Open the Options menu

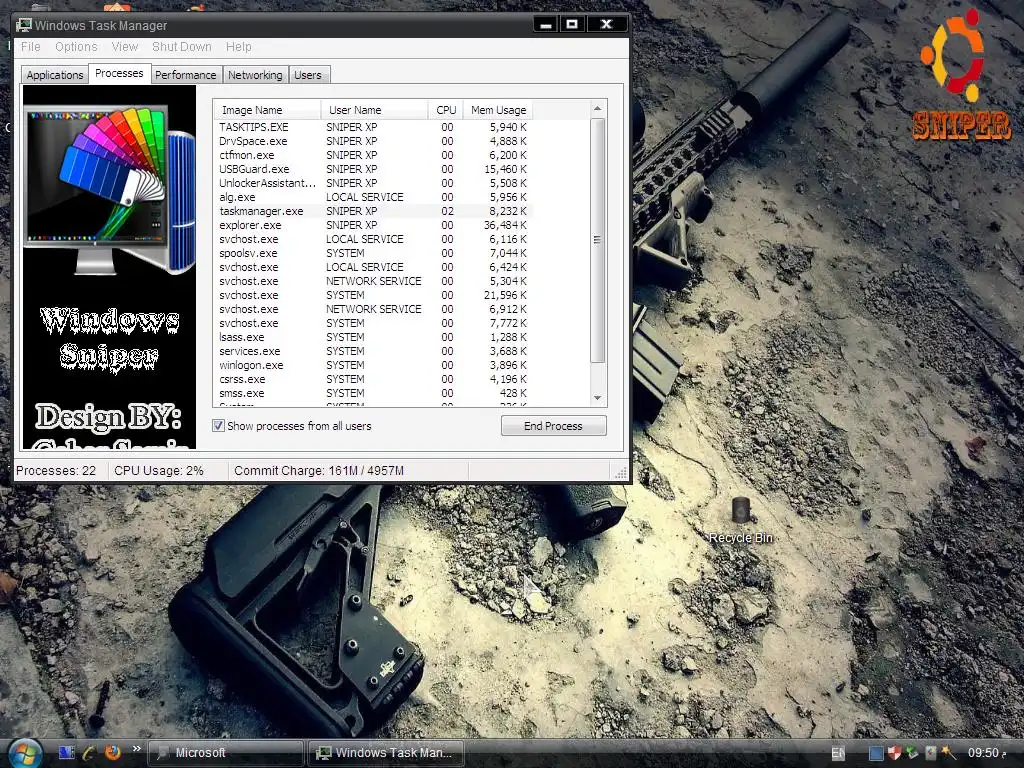coord(76,47)
